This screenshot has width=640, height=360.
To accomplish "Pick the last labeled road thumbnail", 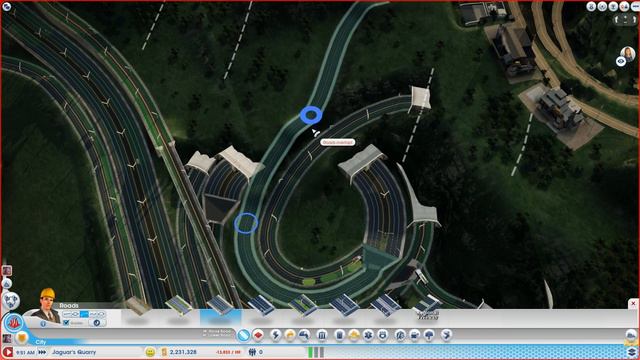I will tap(427, 307).
